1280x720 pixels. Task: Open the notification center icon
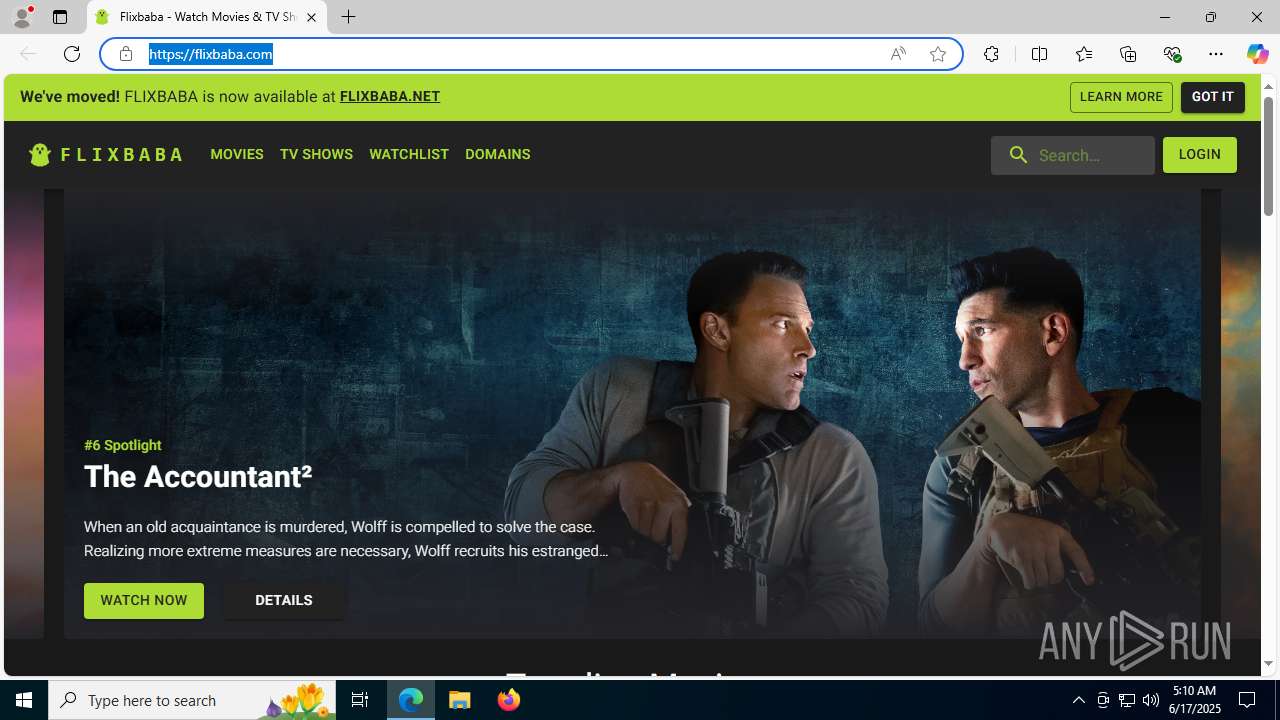[1247, 700]
